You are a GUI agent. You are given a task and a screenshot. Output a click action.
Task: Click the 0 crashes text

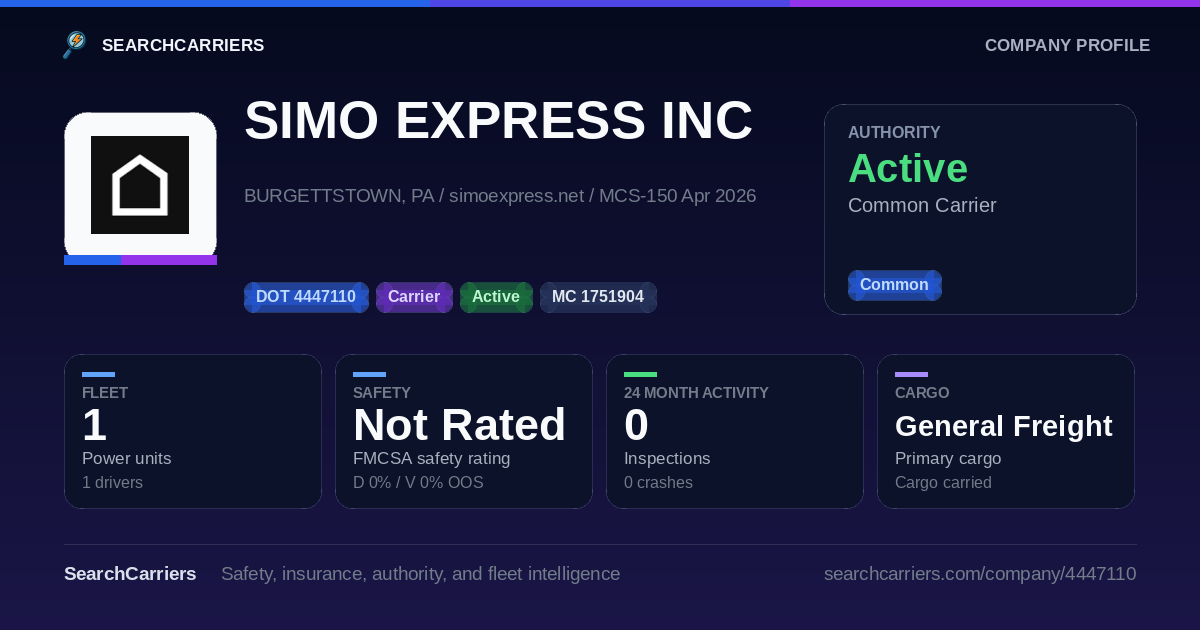658,482
